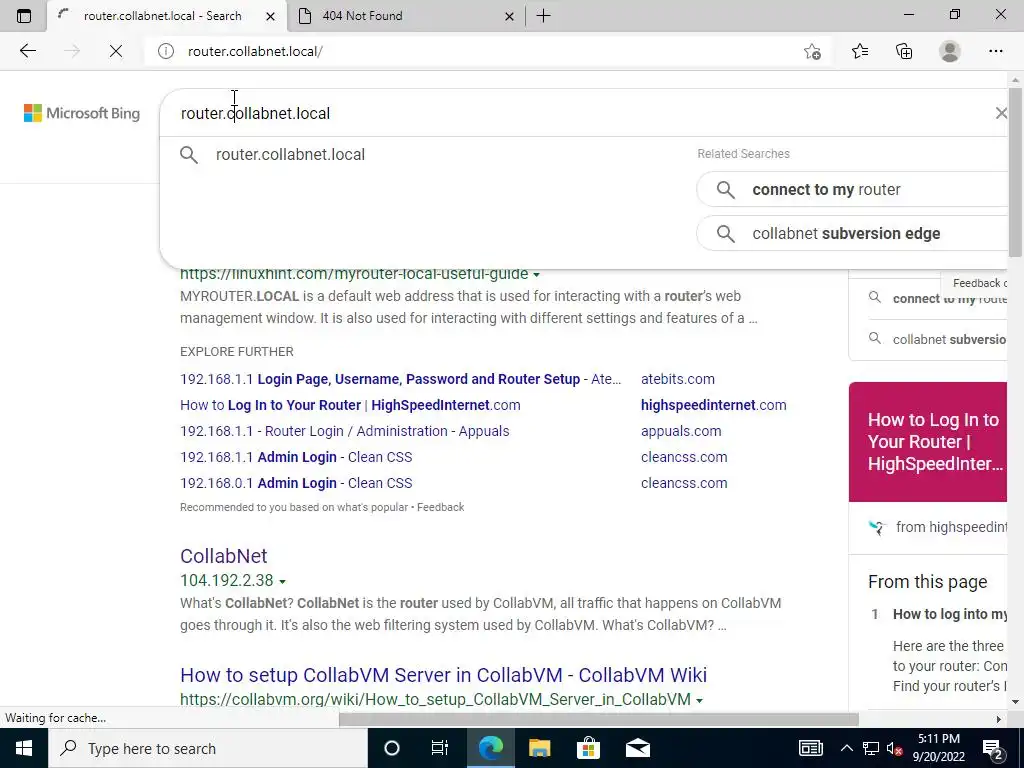The image size is (1024, 768).
Task: View site information icon in address bar
Action: pos(166,51)
